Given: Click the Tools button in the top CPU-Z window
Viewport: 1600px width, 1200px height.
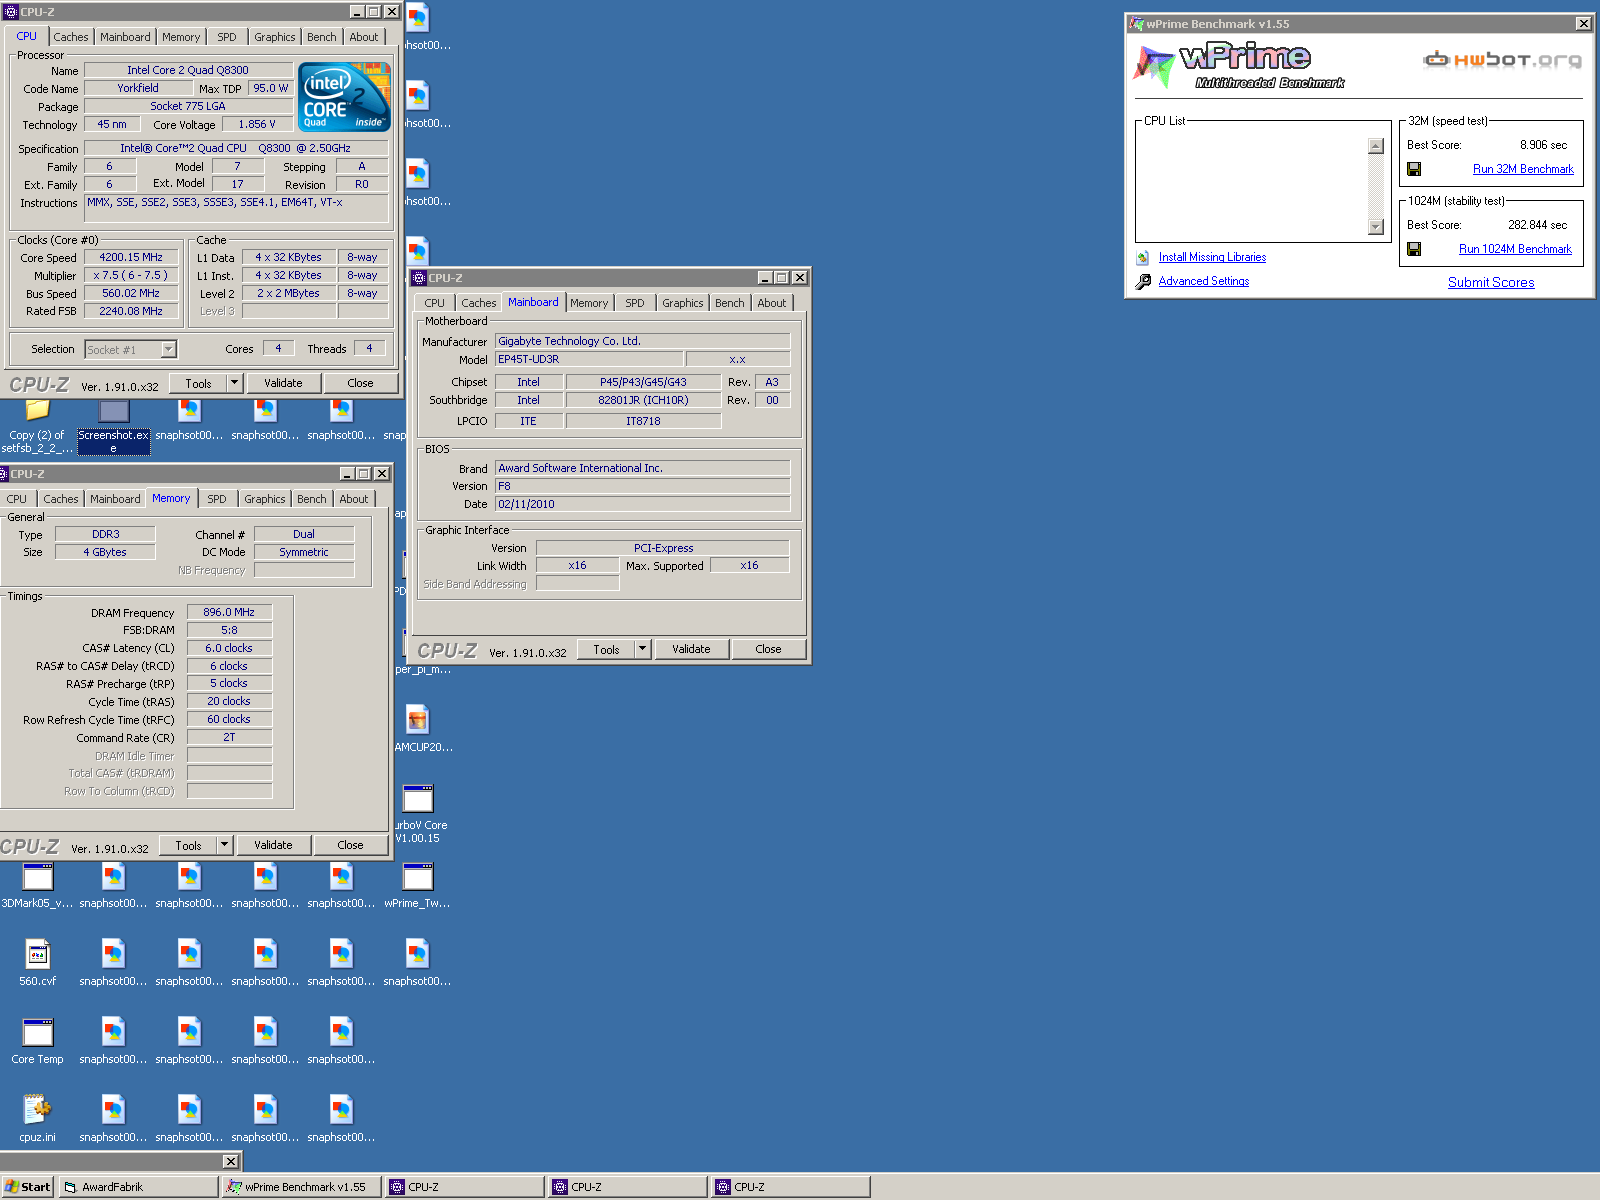Looking at the screenshot, I should 198,383.
